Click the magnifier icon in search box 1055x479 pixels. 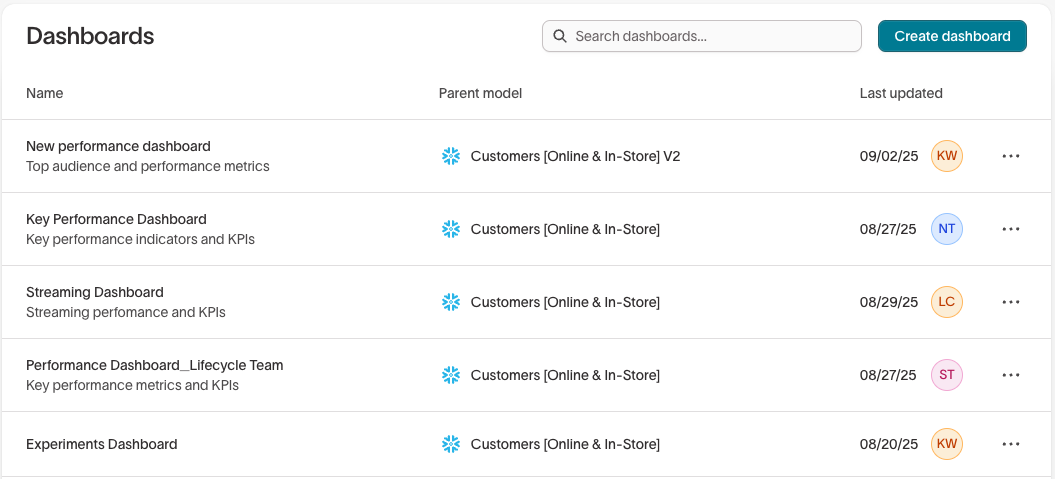pos(560,36)
